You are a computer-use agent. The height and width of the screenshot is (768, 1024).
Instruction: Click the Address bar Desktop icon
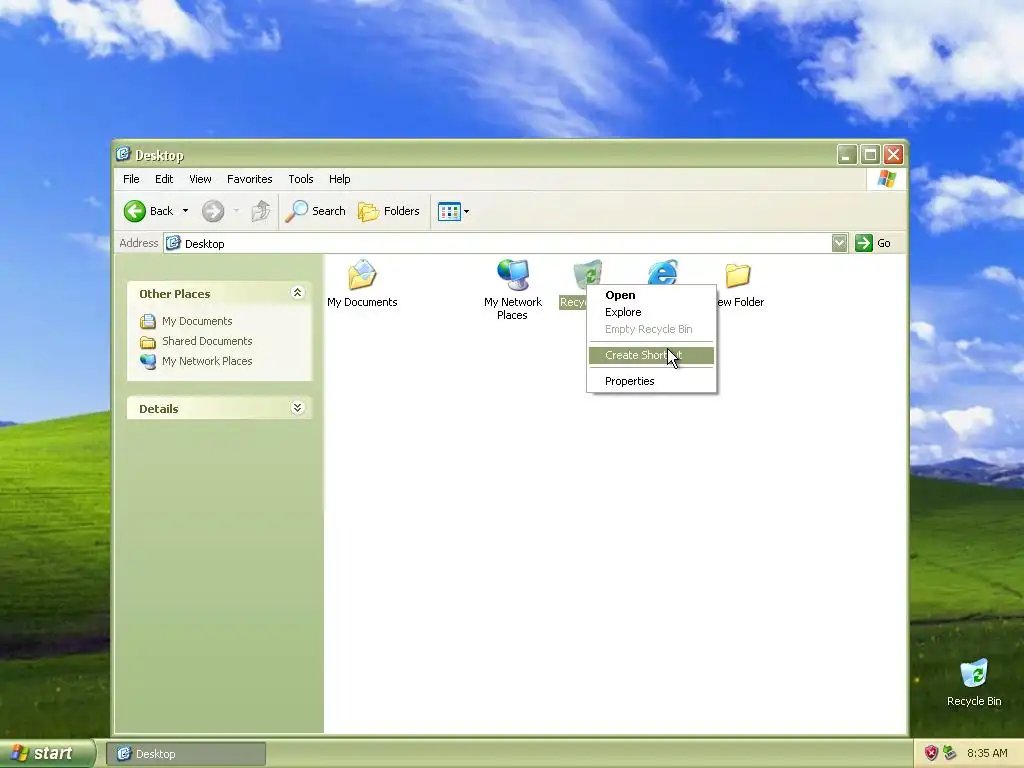[173, 243]
